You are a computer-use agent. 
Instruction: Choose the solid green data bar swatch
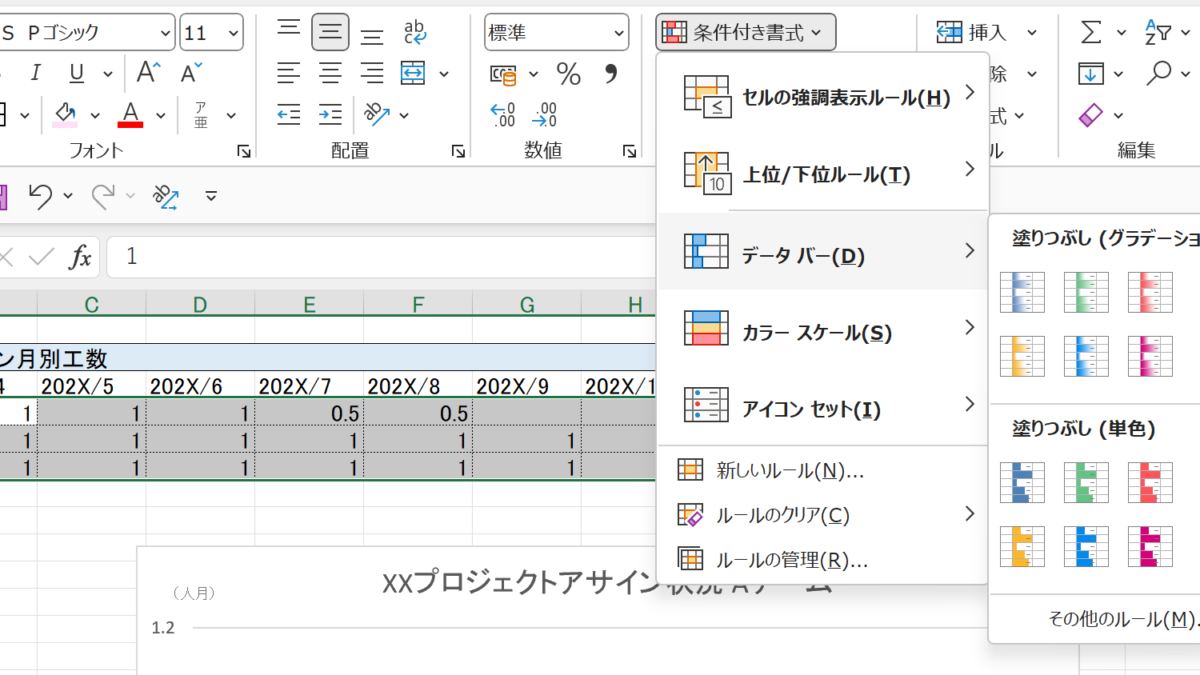point(1086,482)
